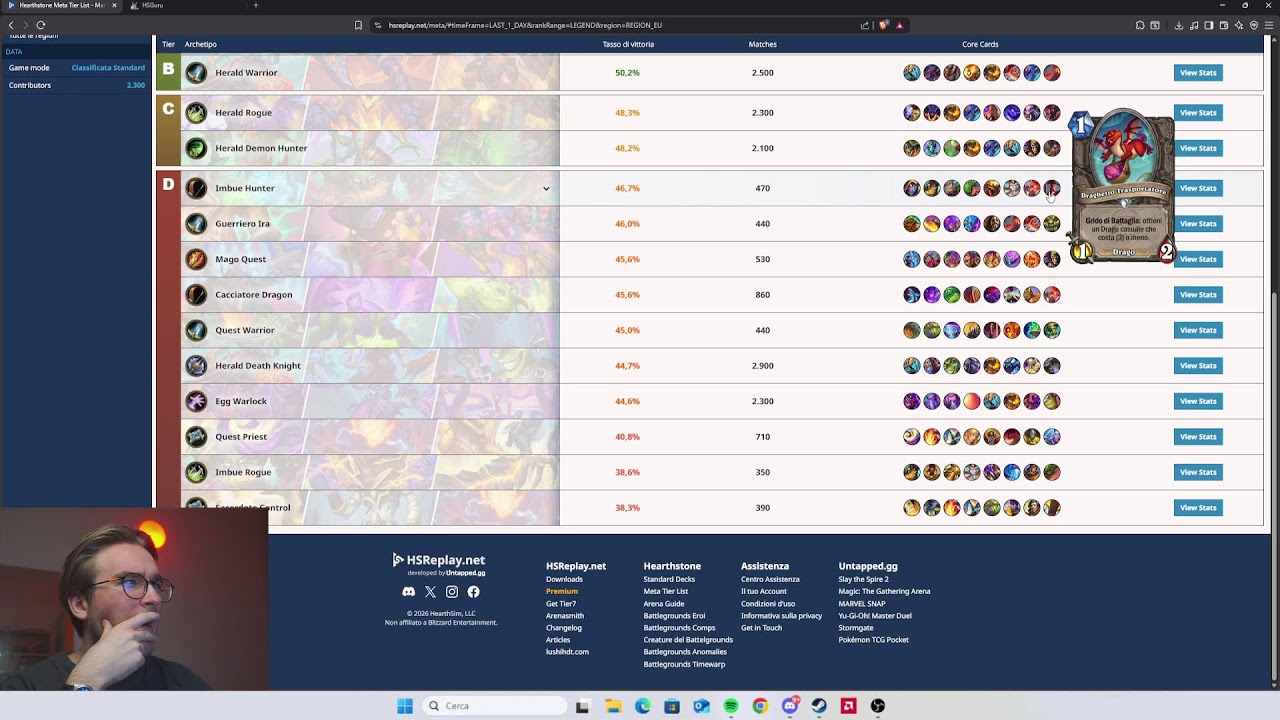Click the HSReplay.net footer logo
The image size is (1280, 720).
(x=439, y=560)
